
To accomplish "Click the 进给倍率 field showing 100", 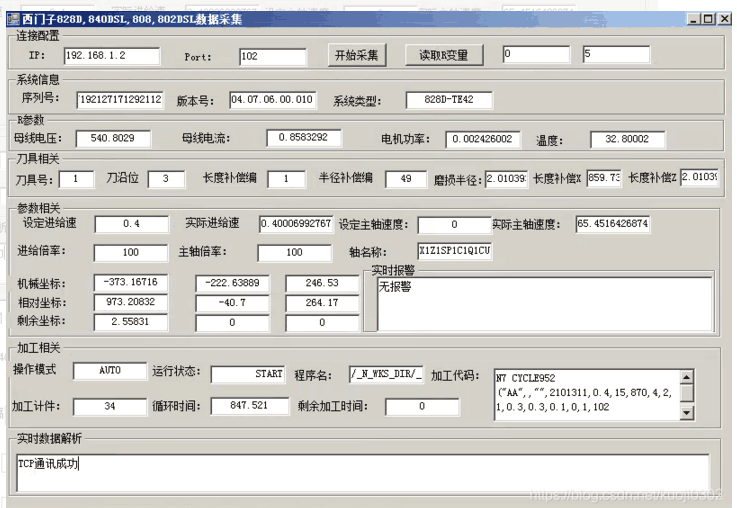I will point(131,253).
